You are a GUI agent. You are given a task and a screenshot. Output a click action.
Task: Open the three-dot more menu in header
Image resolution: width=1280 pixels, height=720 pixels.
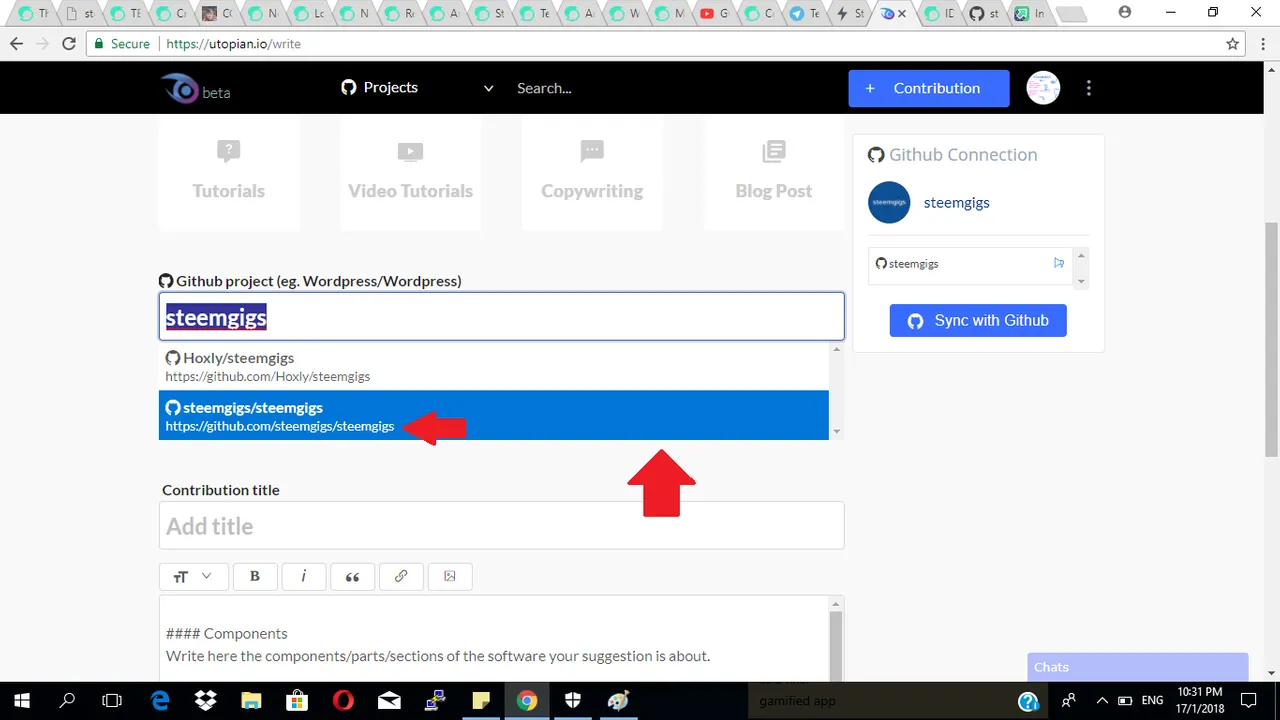pyautogui.click(x=1089, y=88)
